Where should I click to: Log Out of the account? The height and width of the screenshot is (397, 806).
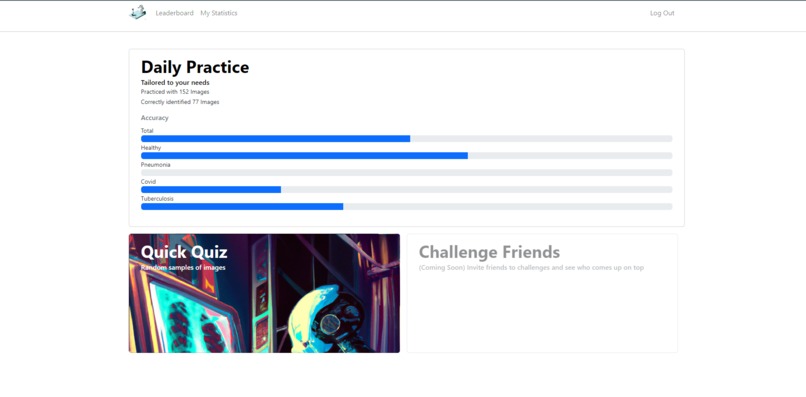tap(662, 13)
